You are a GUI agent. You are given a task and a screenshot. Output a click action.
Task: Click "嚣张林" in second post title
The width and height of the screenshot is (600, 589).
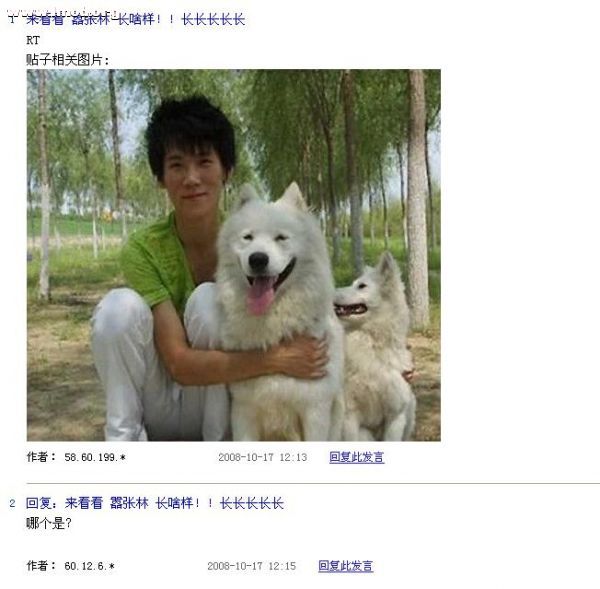click(x=129, y=503)
